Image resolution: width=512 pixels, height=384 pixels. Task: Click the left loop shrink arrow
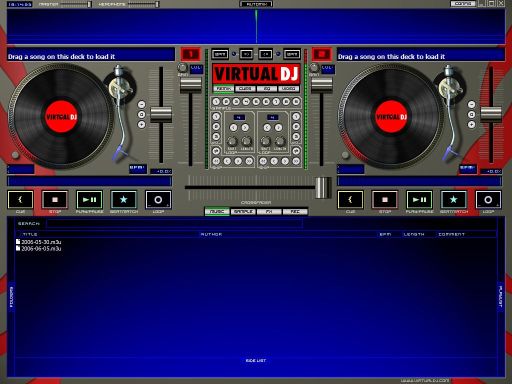click(x=234, y=127)
